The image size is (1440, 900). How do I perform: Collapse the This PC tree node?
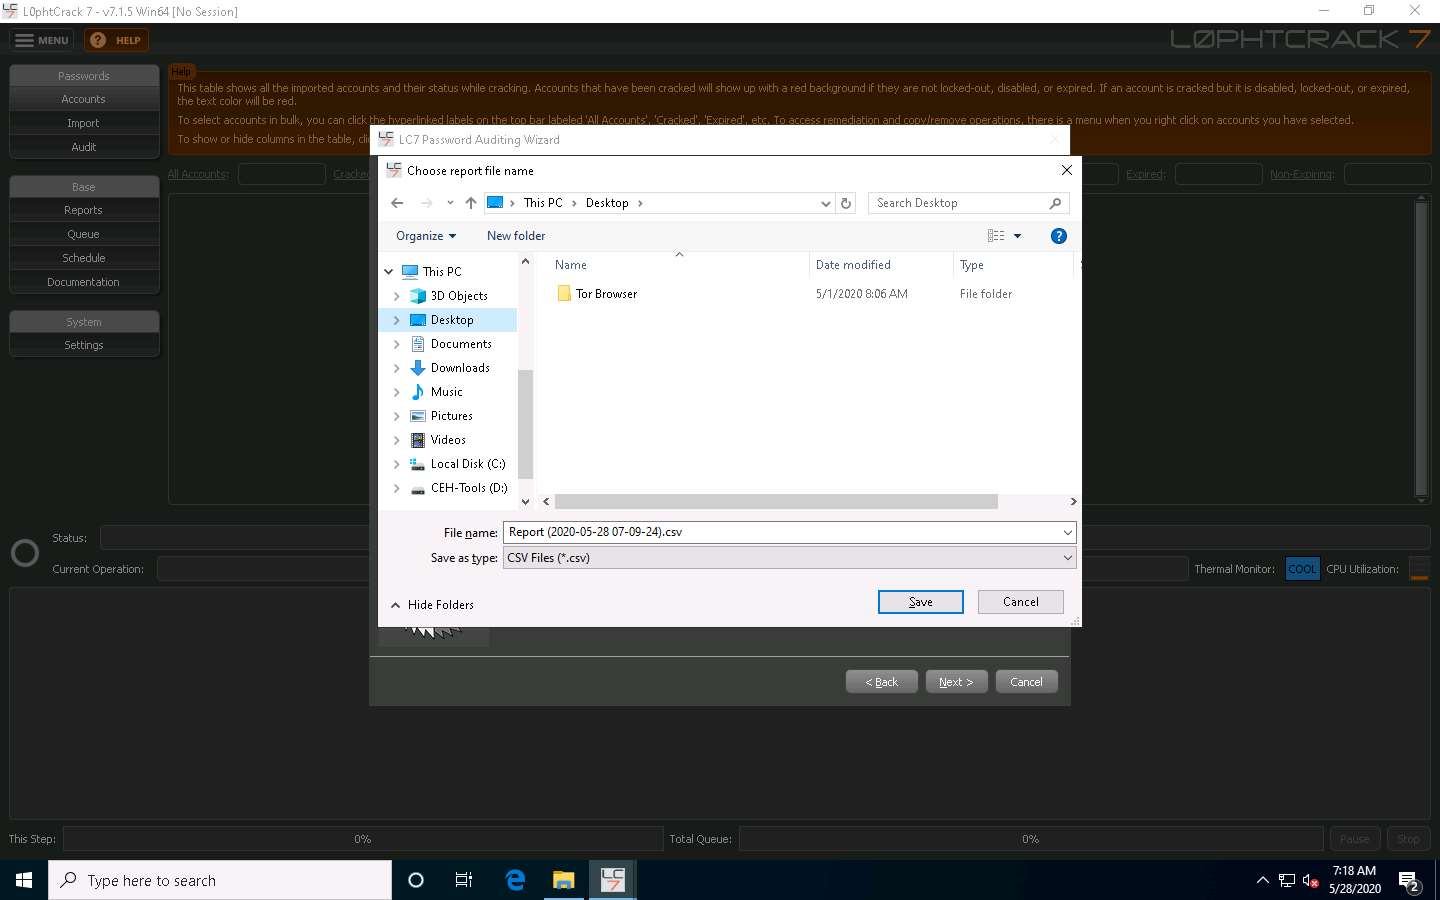point(389,272)
